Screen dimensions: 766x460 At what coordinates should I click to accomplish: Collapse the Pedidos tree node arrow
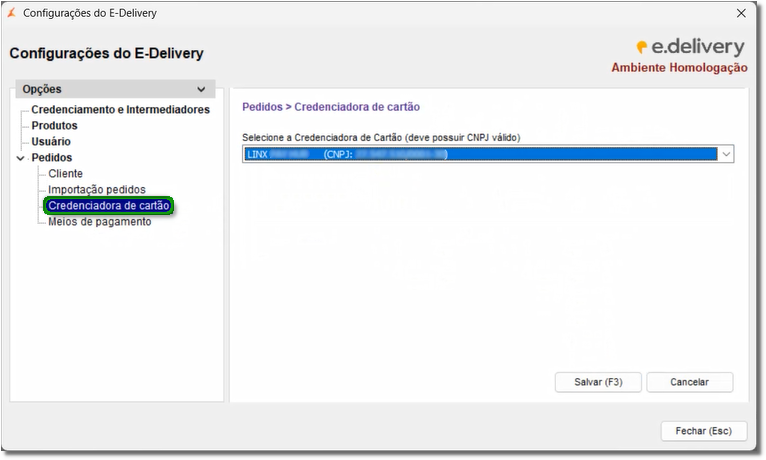(21, 158)
